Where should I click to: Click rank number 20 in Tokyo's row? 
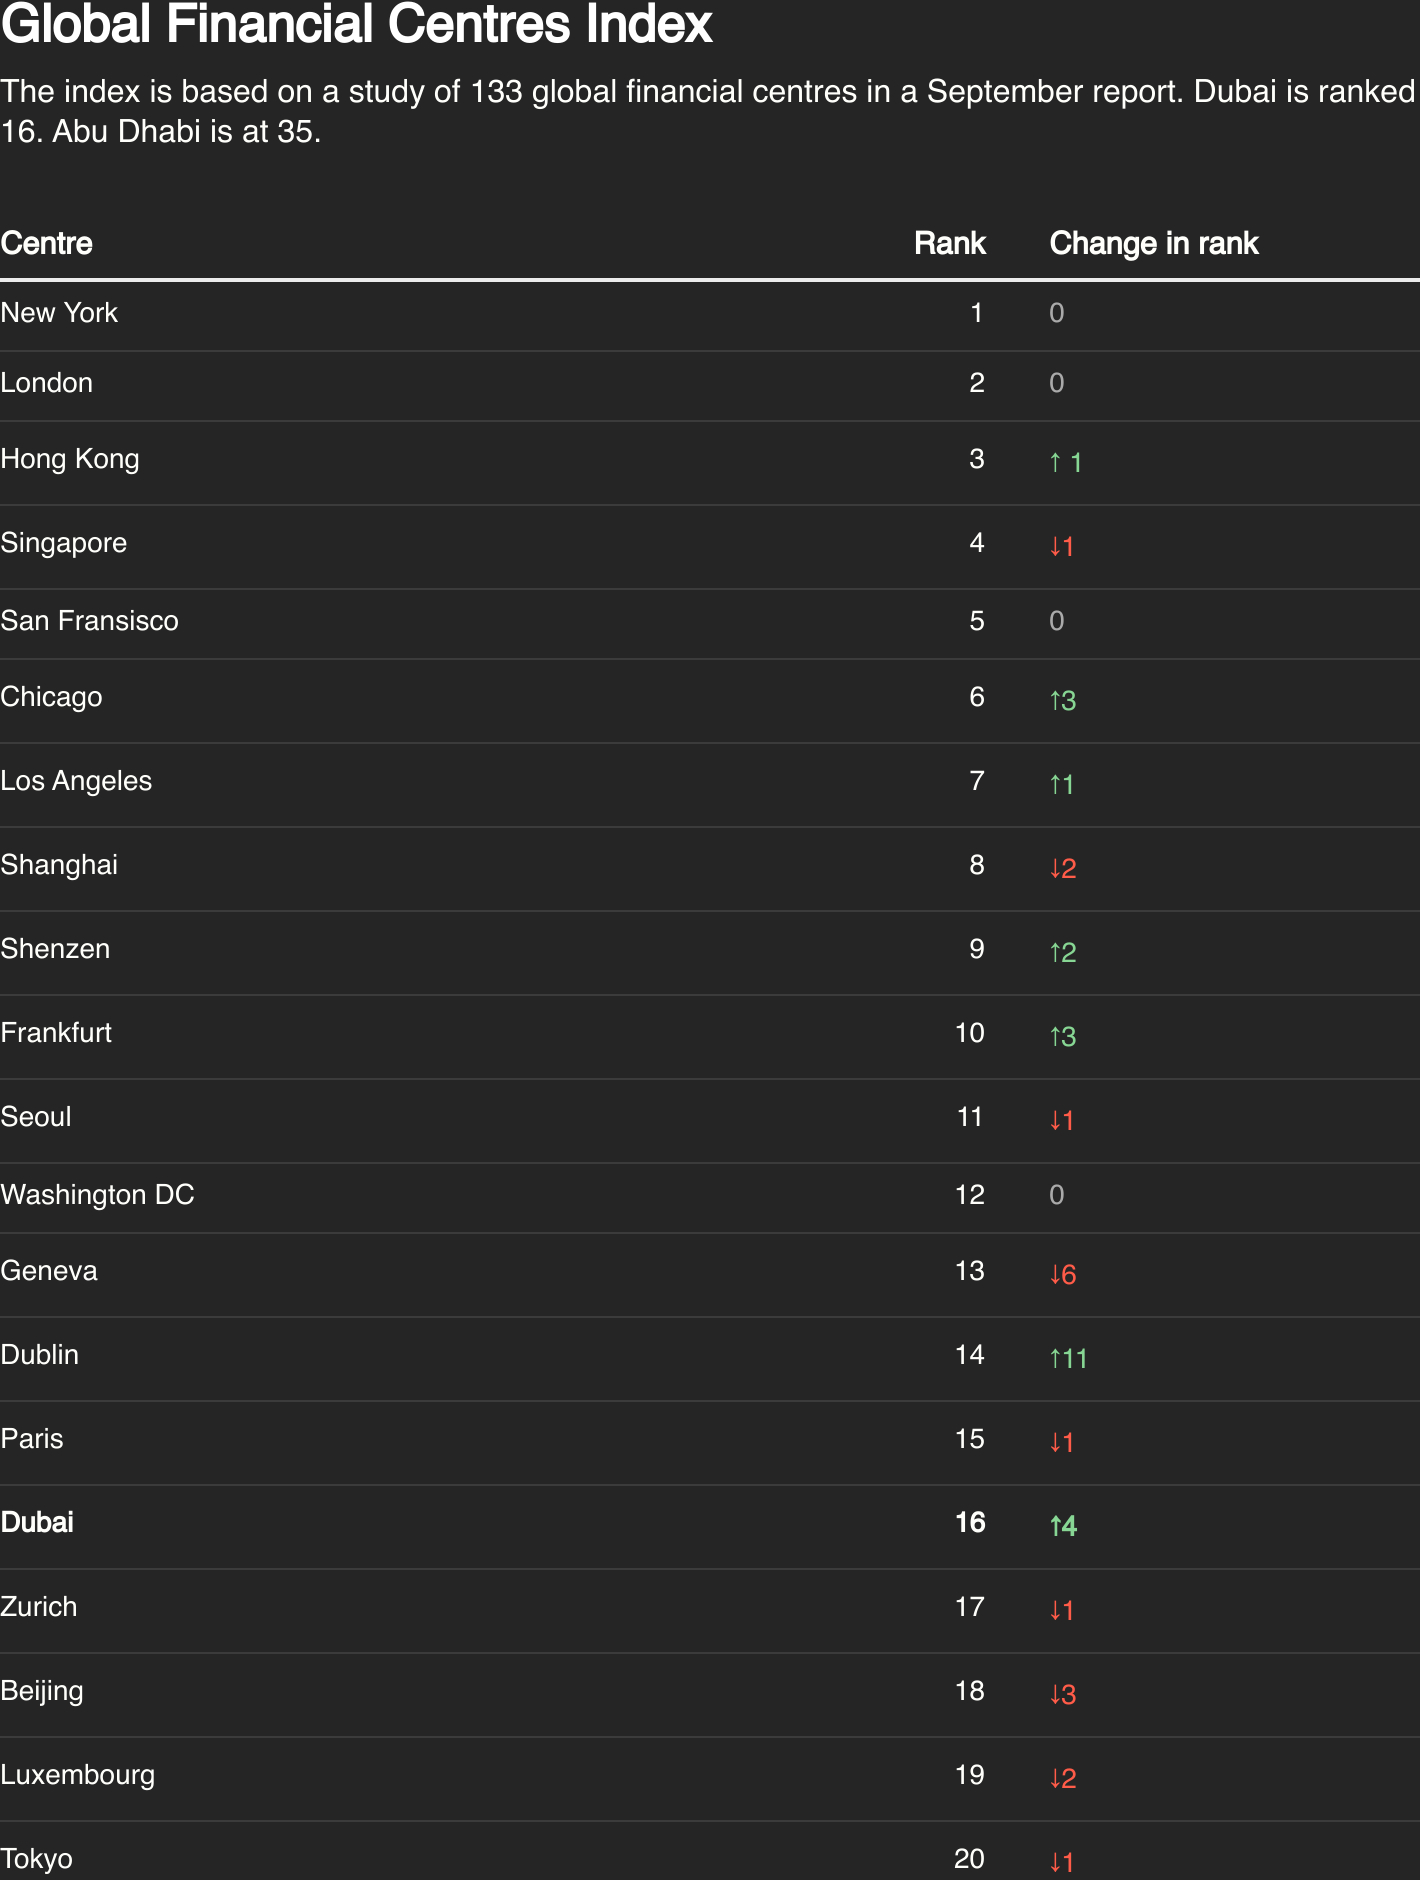969,1858
